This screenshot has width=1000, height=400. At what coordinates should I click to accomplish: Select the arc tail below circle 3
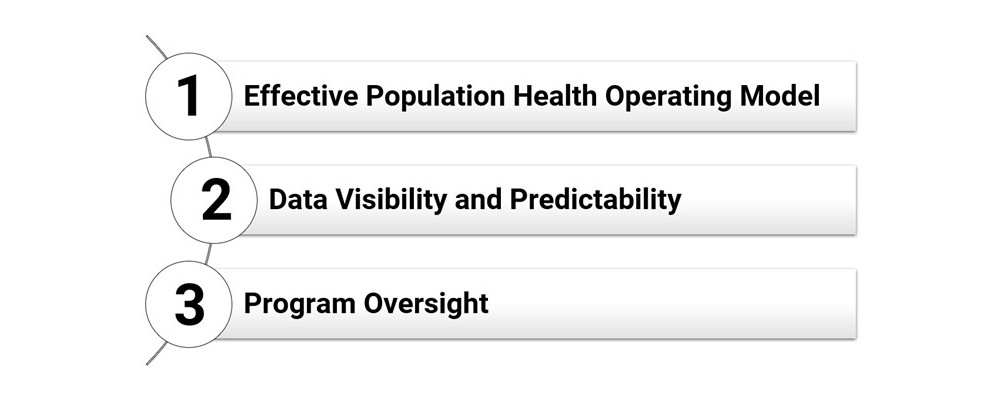coord(156,353)
